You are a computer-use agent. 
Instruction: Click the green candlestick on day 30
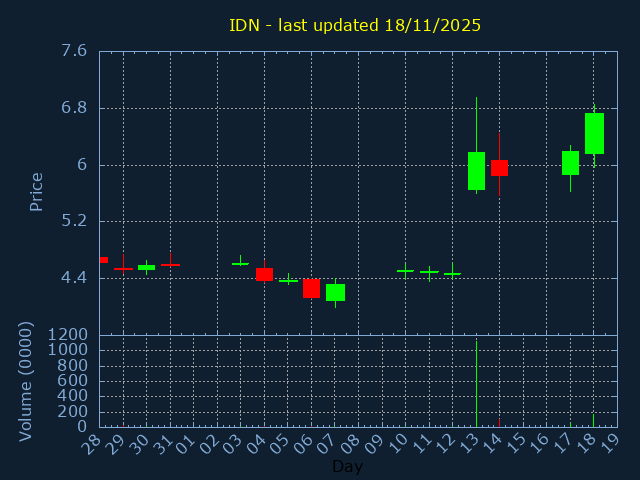click(146, 267)
